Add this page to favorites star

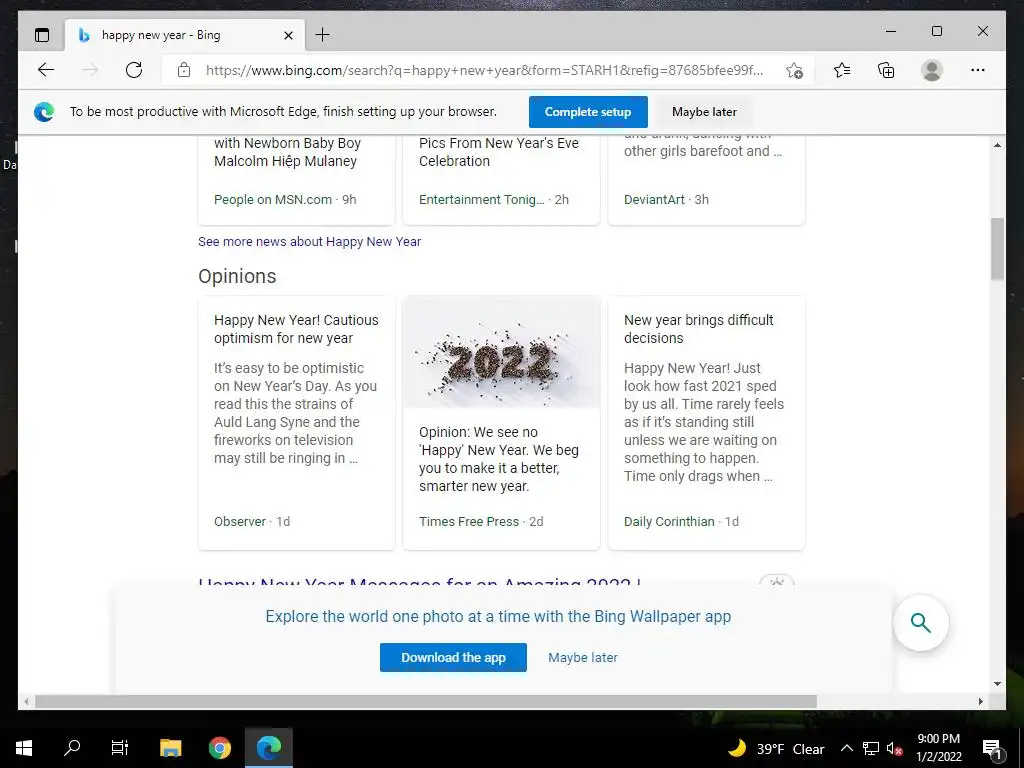coord(794,71)
